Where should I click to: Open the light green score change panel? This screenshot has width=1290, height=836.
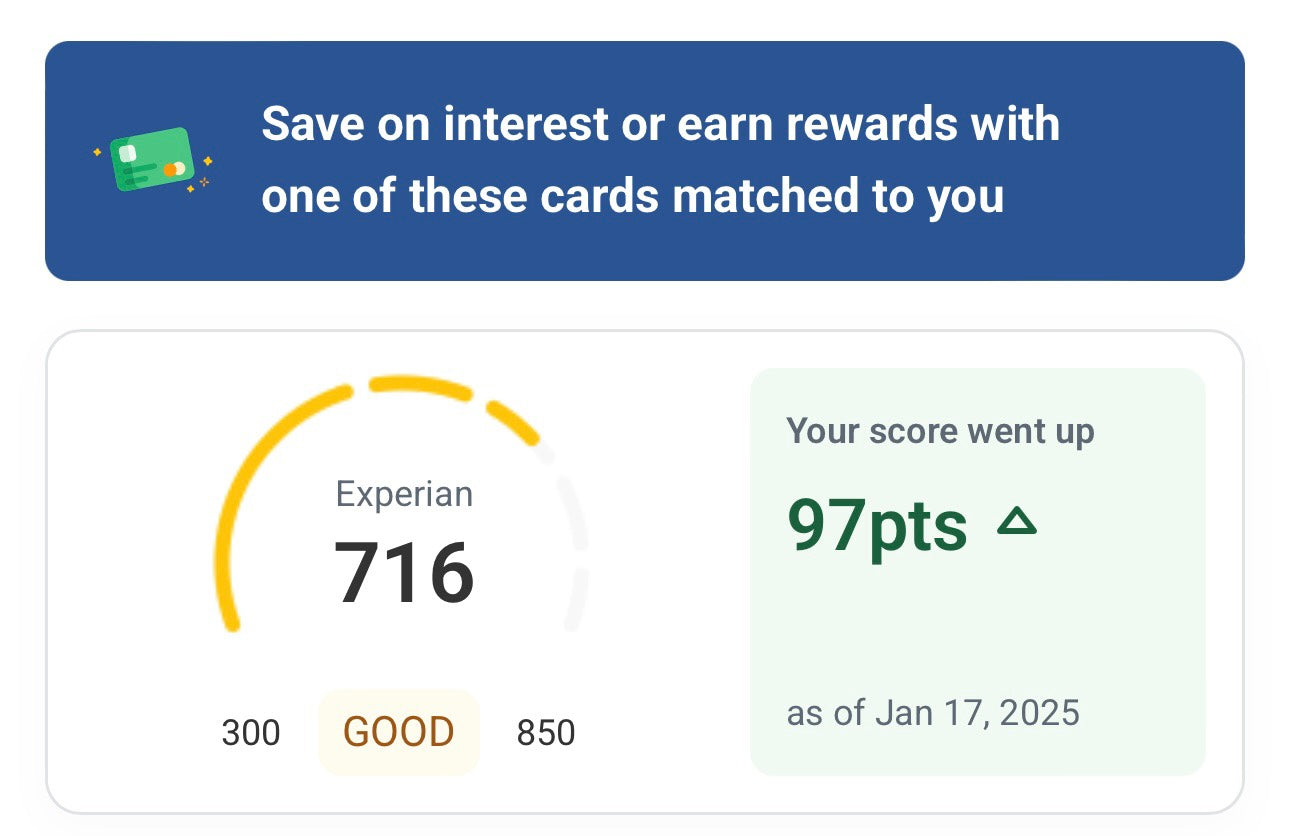[x=977, y=620]
